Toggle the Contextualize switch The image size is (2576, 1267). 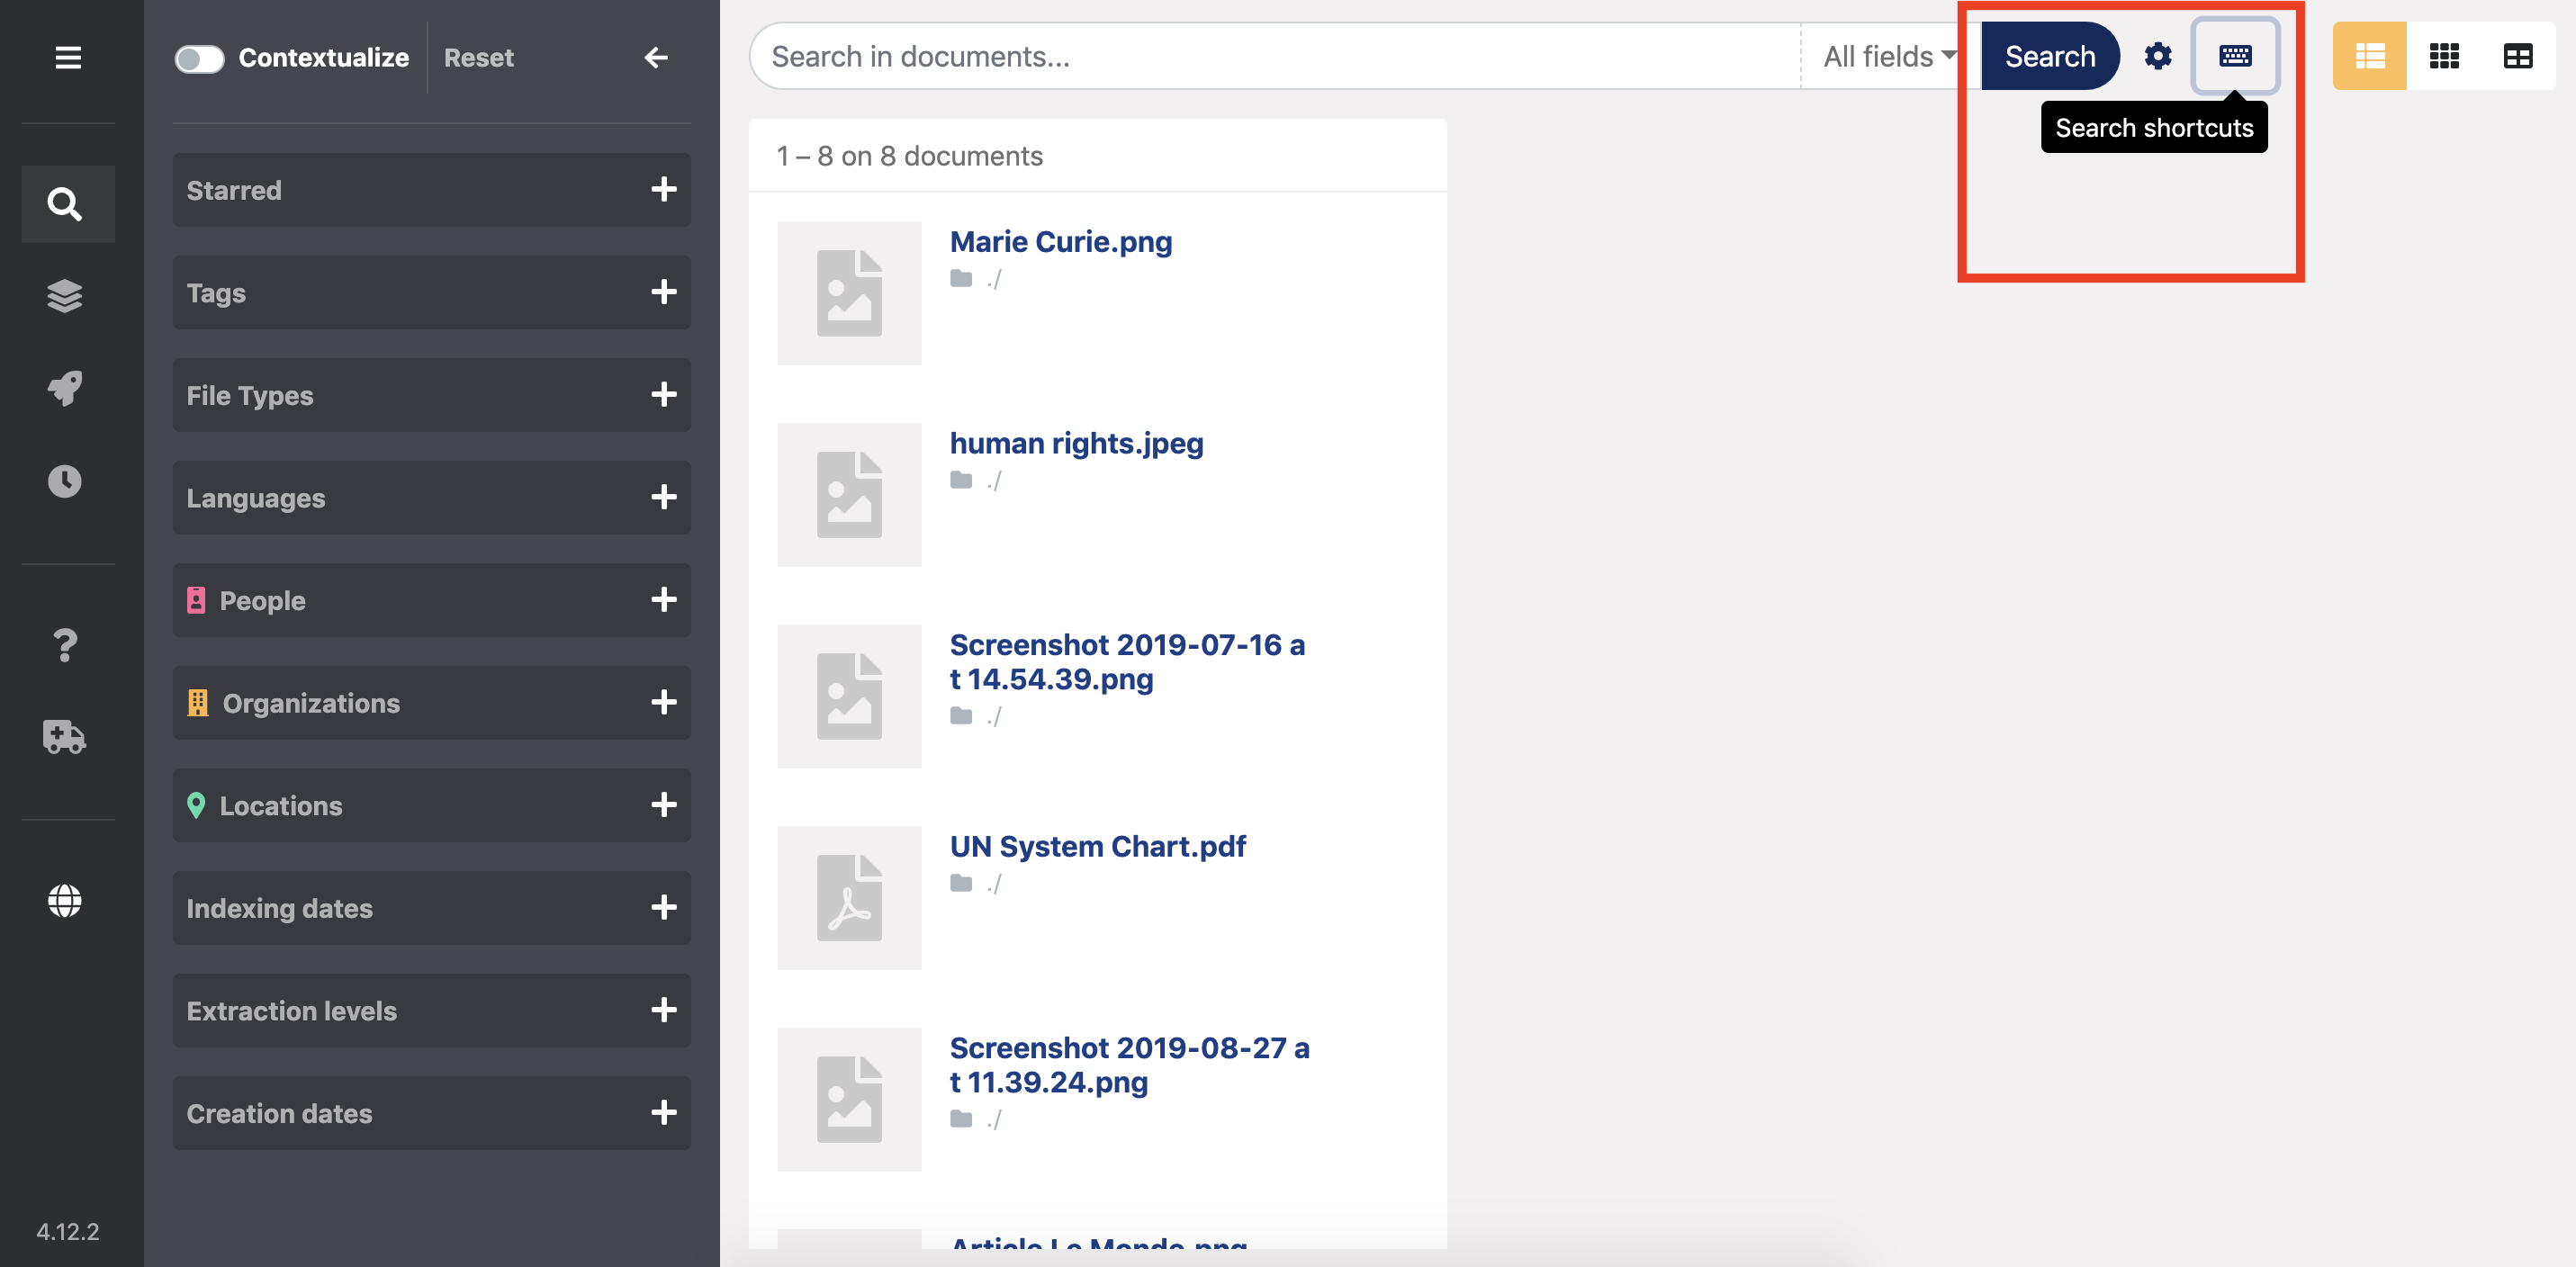coord(199,59)
